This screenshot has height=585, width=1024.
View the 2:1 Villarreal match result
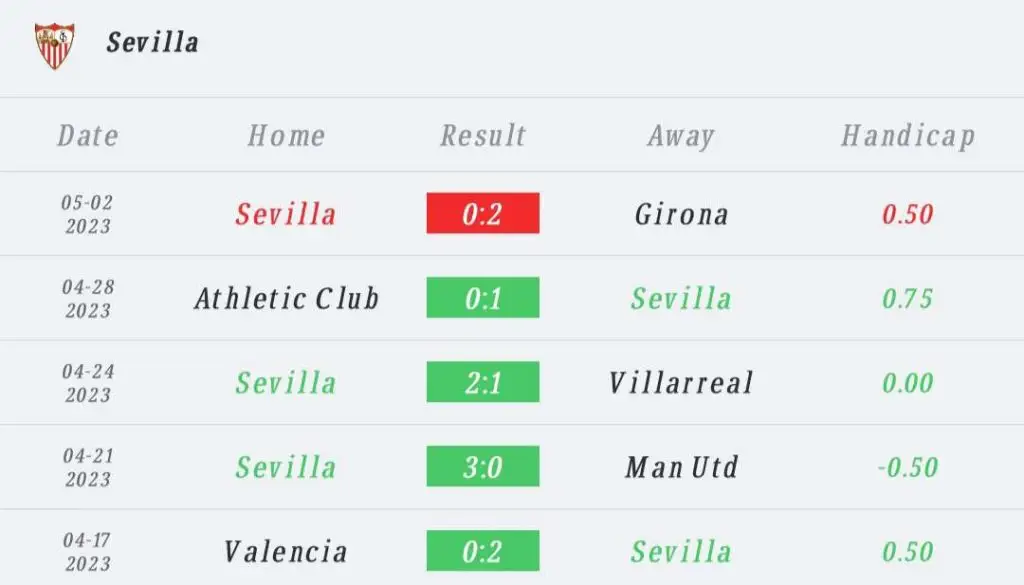pyautogui.click(x=483, y=381)
